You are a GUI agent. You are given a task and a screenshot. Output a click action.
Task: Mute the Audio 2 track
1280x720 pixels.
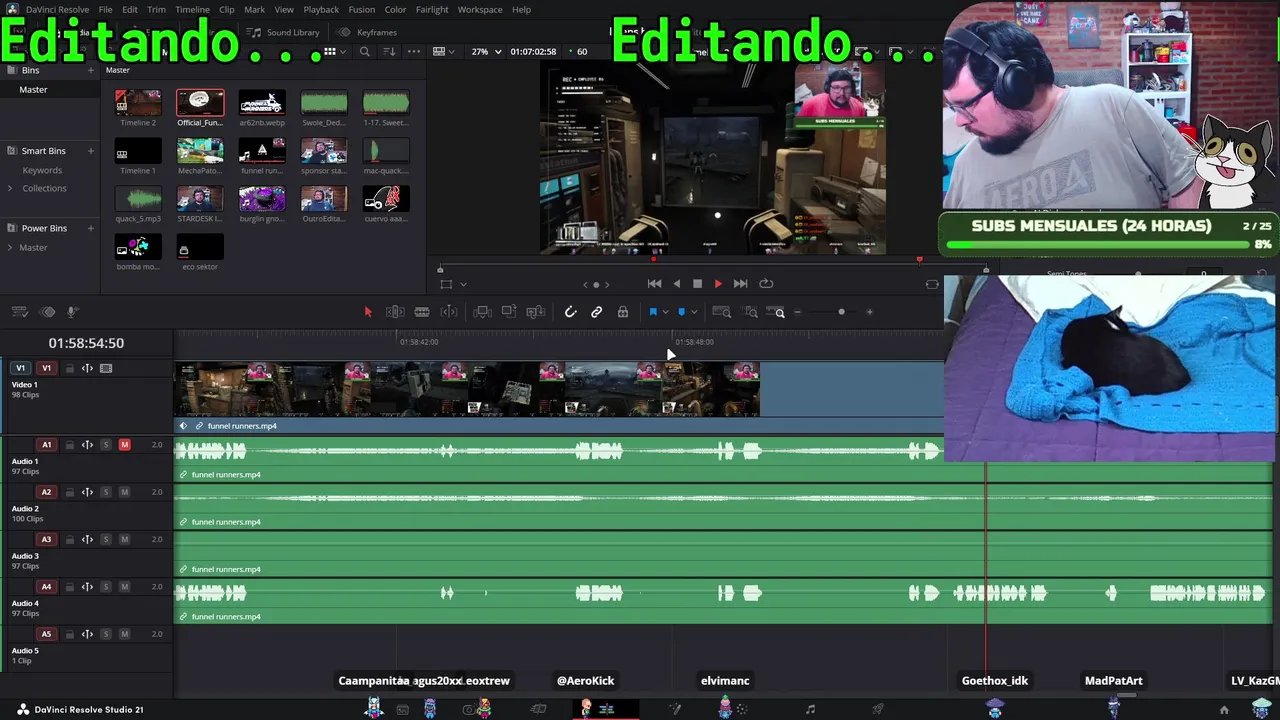point(124,492)
